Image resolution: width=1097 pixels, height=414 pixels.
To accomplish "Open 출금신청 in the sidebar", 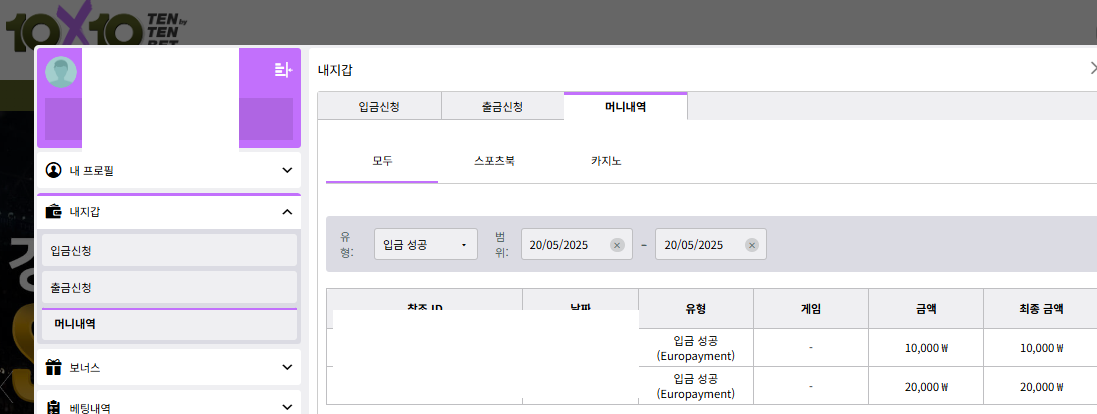I will (167, 288).
